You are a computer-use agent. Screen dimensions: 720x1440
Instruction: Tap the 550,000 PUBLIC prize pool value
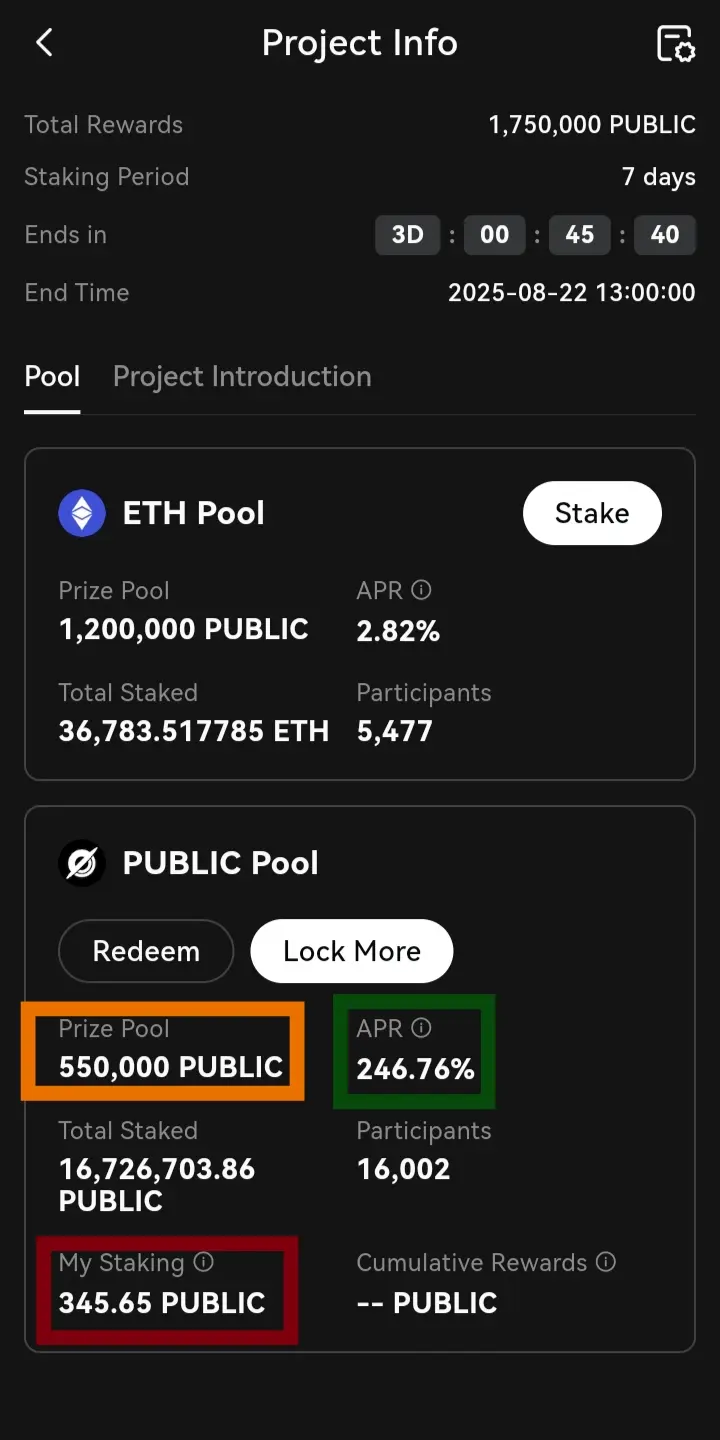(x=171, y=1067)
